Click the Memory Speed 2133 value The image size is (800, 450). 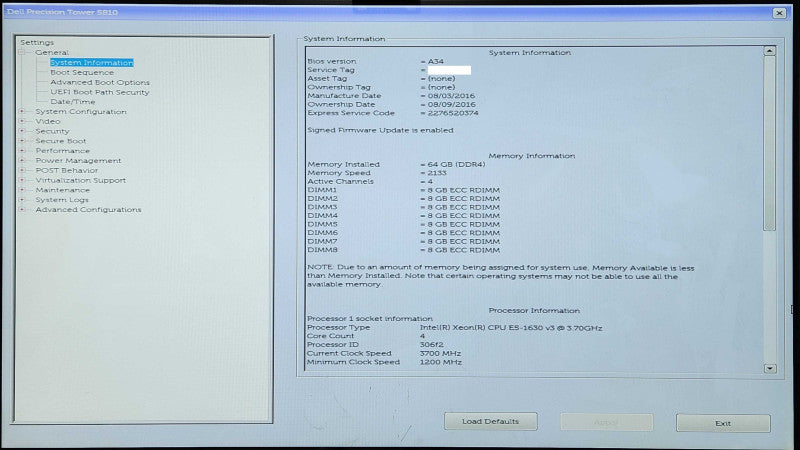(437, 173)
